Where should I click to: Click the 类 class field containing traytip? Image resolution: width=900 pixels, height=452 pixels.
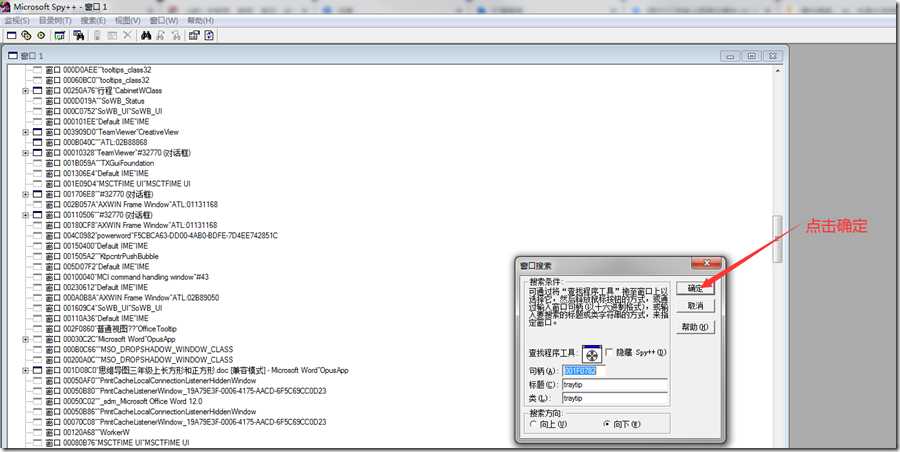pos(615,397)
